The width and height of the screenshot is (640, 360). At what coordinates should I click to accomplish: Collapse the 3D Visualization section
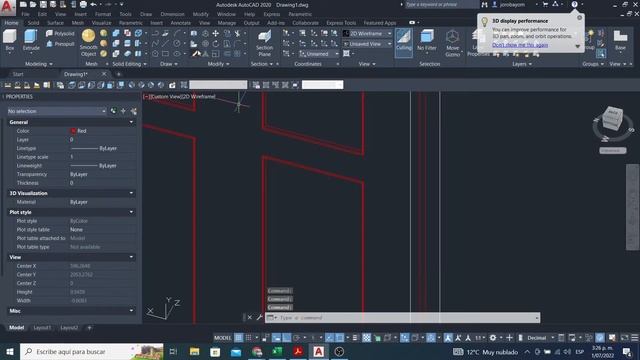point(131,193)
